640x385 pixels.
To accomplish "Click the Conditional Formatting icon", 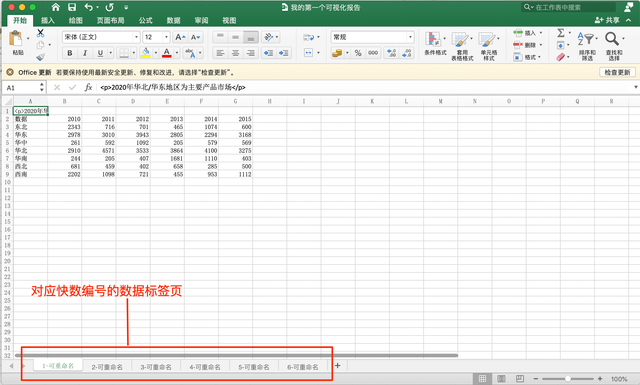I will (433, 39).
